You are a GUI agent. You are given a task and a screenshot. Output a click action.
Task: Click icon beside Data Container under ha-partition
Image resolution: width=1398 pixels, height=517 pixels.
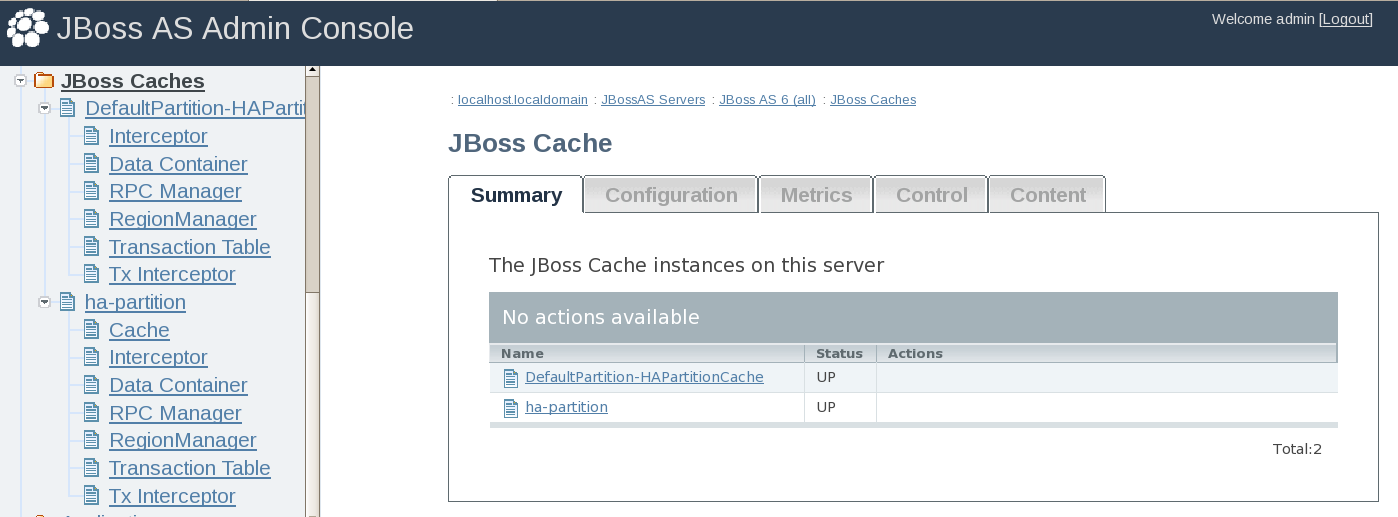(x=92, y=384)
